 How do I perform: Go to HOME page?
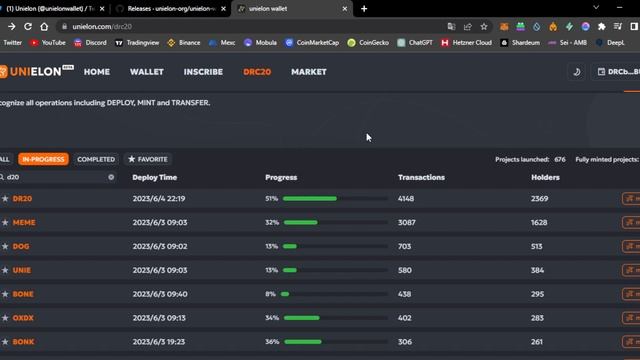pyautogui.click(x=97, y=72)
